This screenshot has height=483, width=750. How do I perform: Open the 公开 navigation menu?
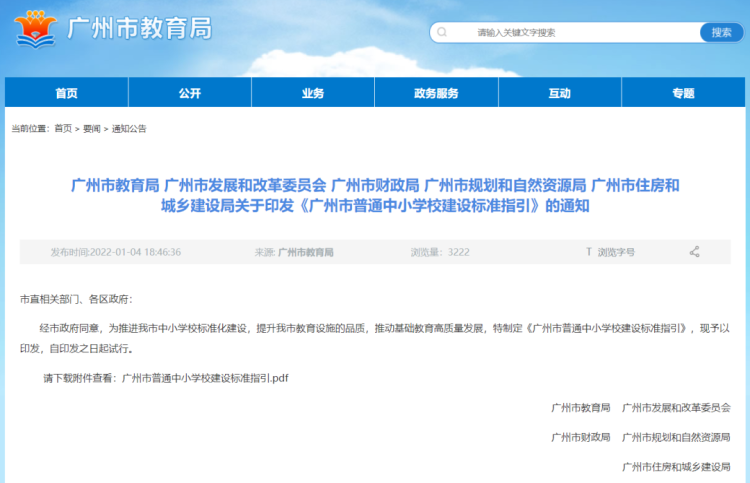190,93
